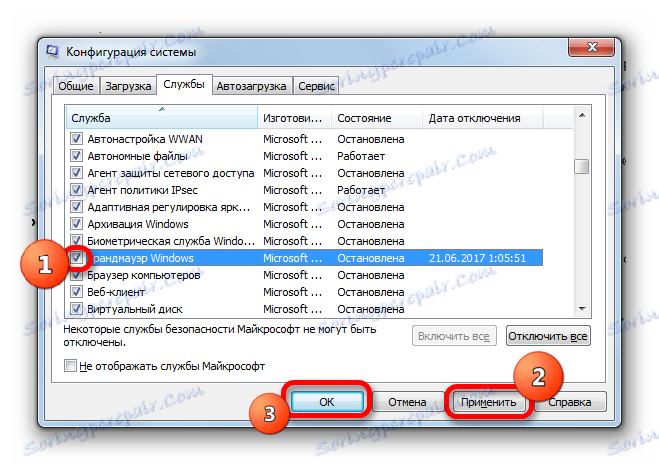Disable Агент защиты сетевого доступа checkbox

pyautogui.click(x=76, y=173)
